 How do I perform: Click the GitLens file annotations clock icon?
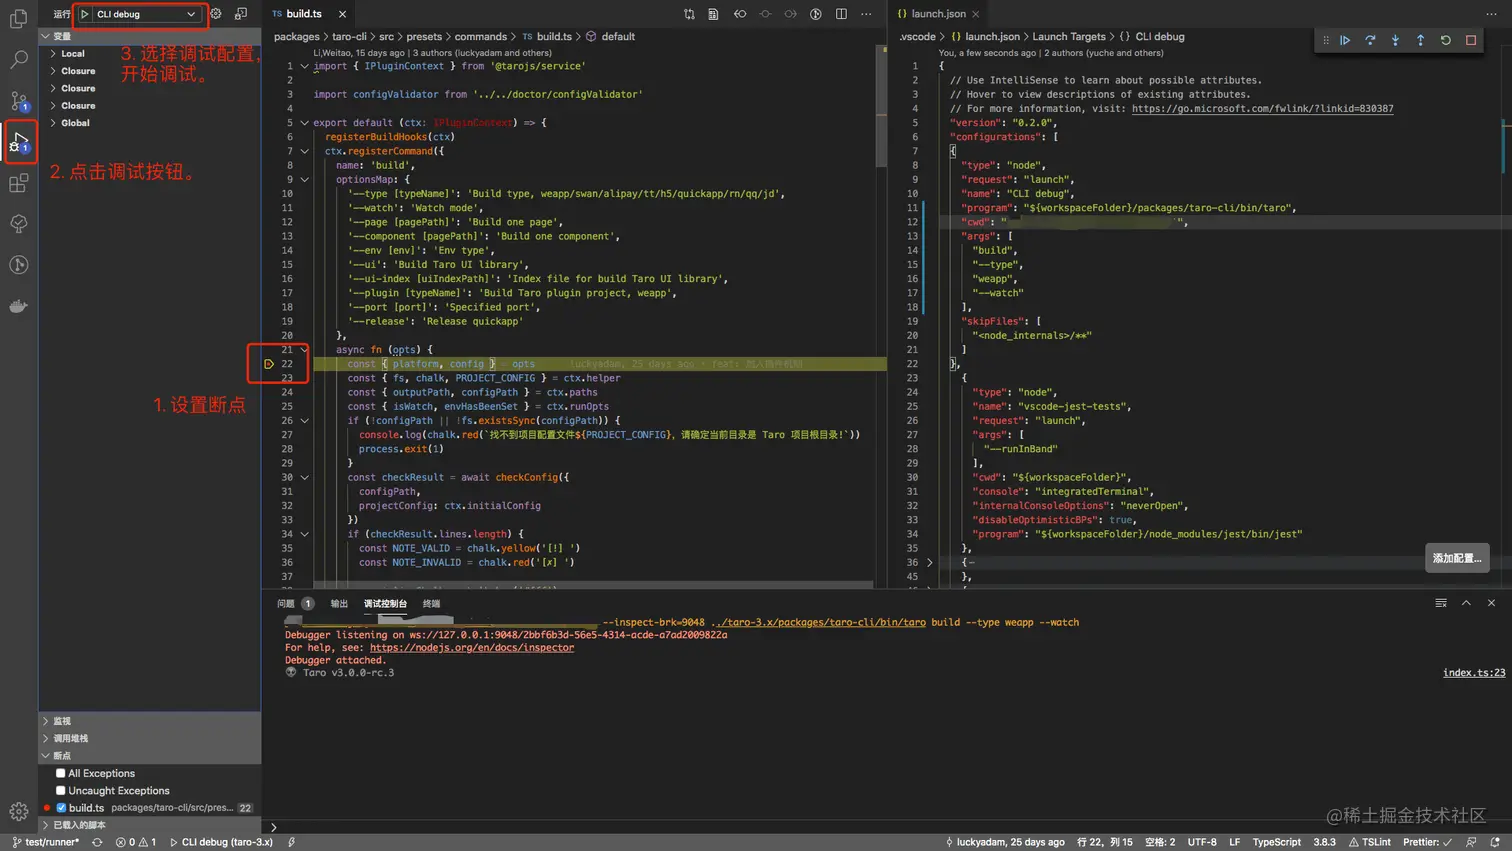coord(816,14)
